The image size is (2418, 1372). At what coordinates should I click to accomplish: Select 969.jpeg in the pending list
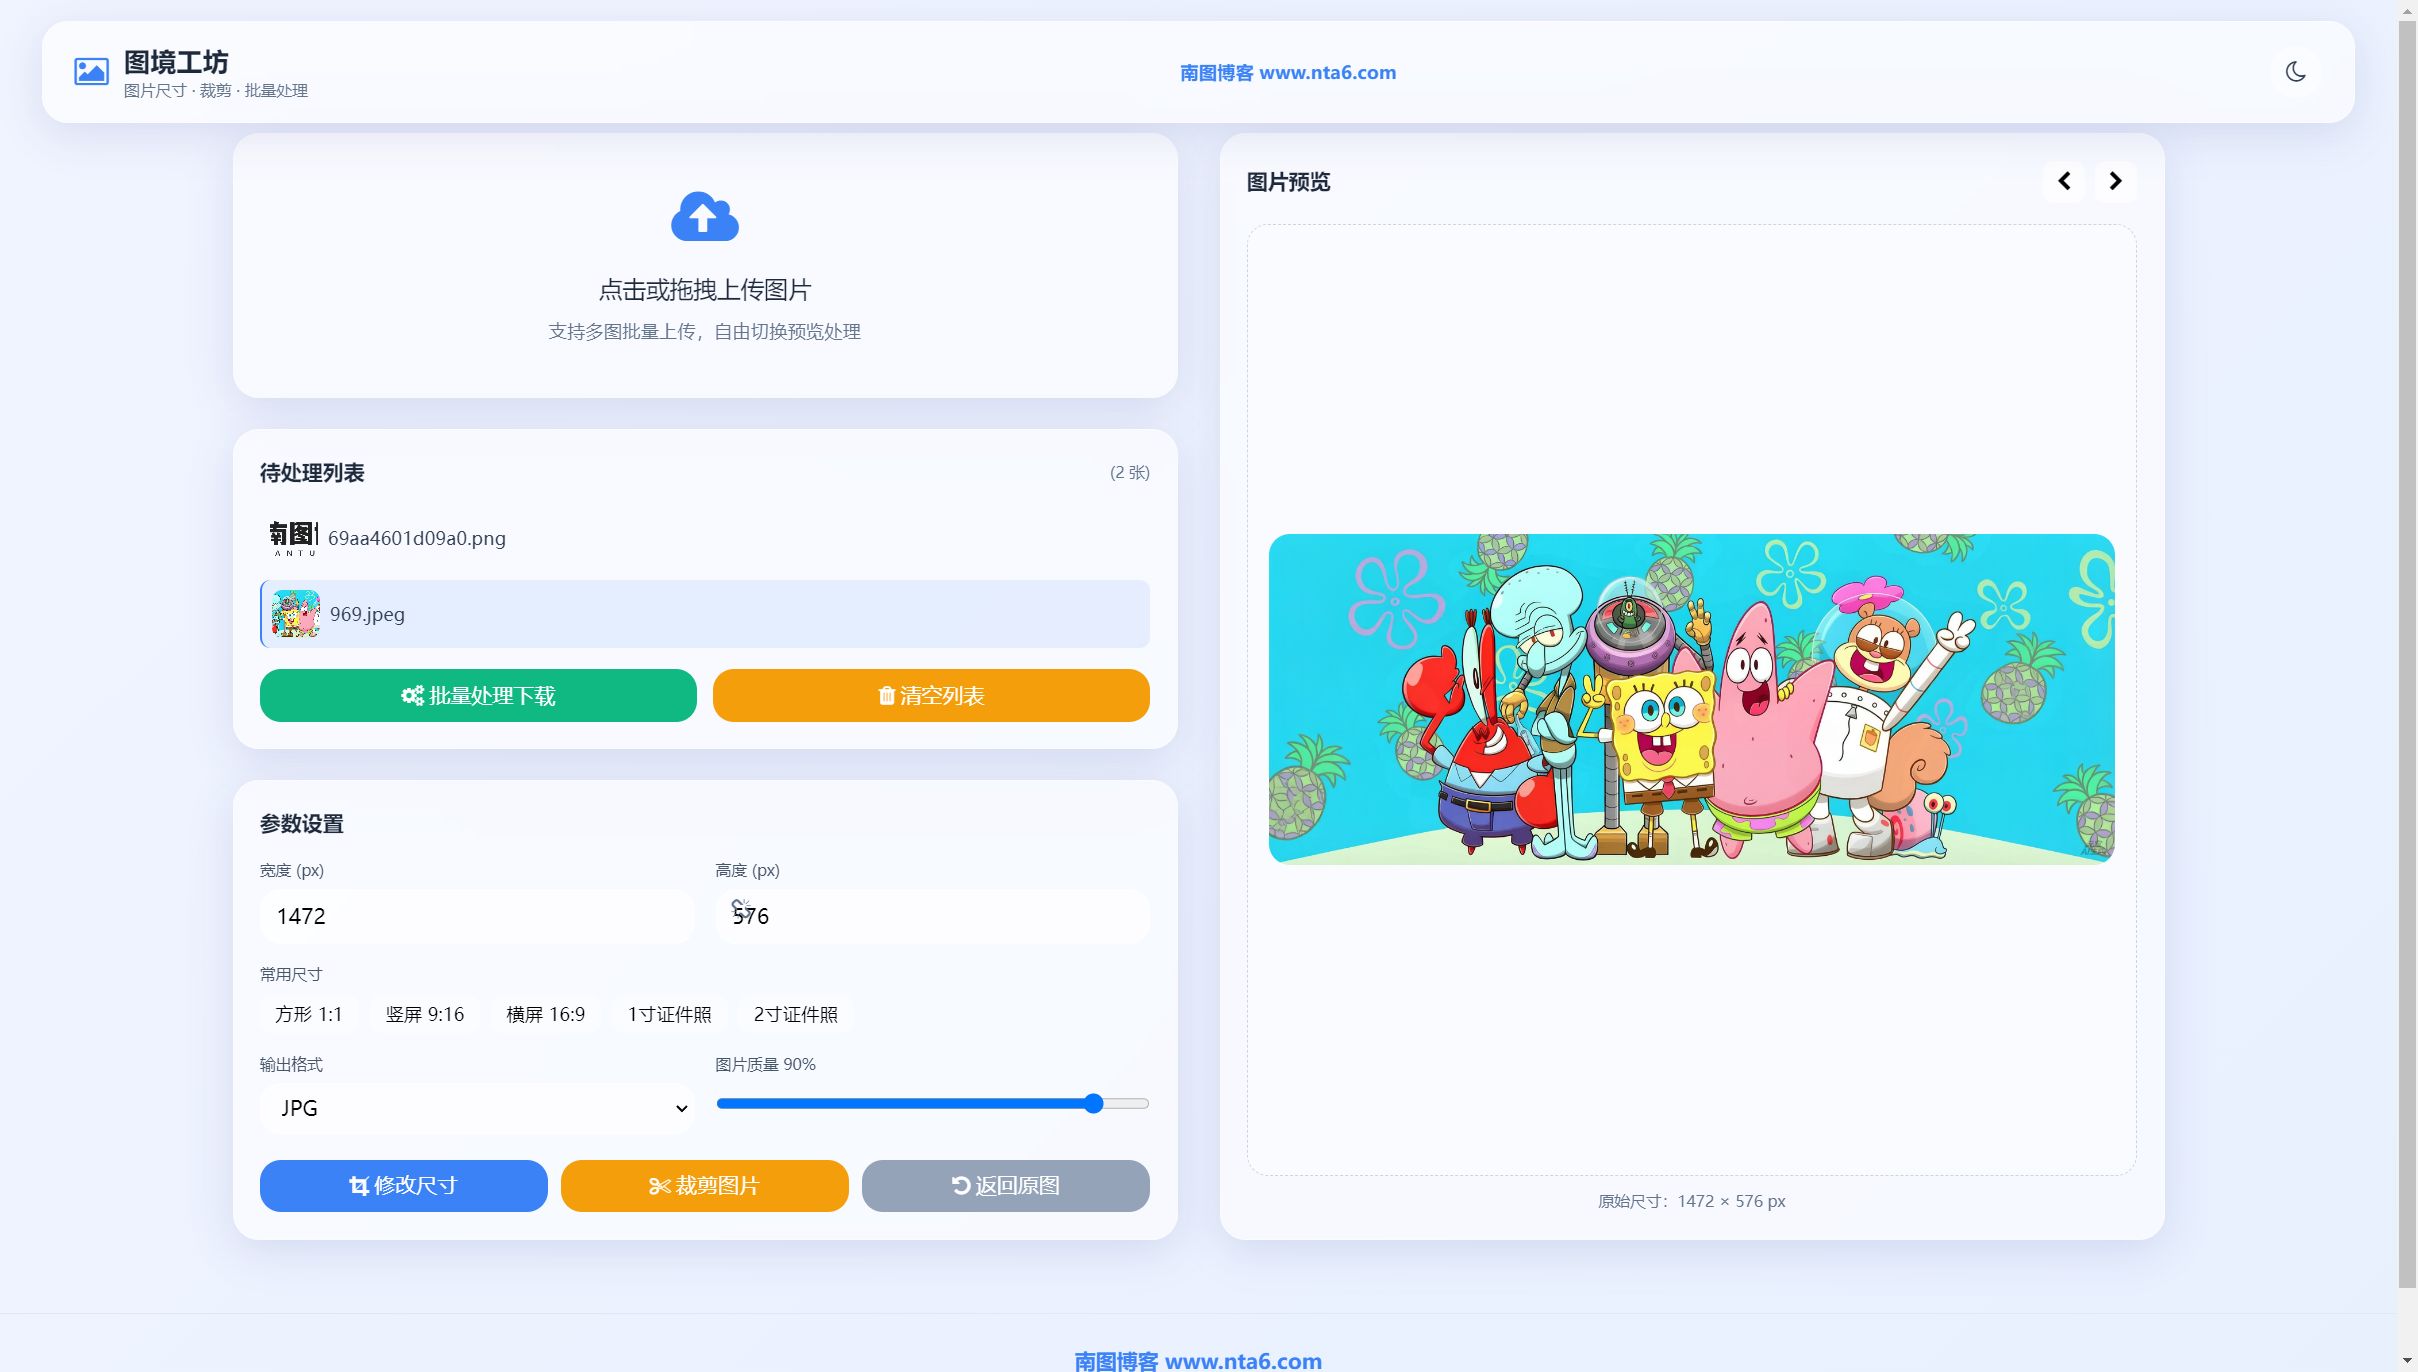coord(704,614)
